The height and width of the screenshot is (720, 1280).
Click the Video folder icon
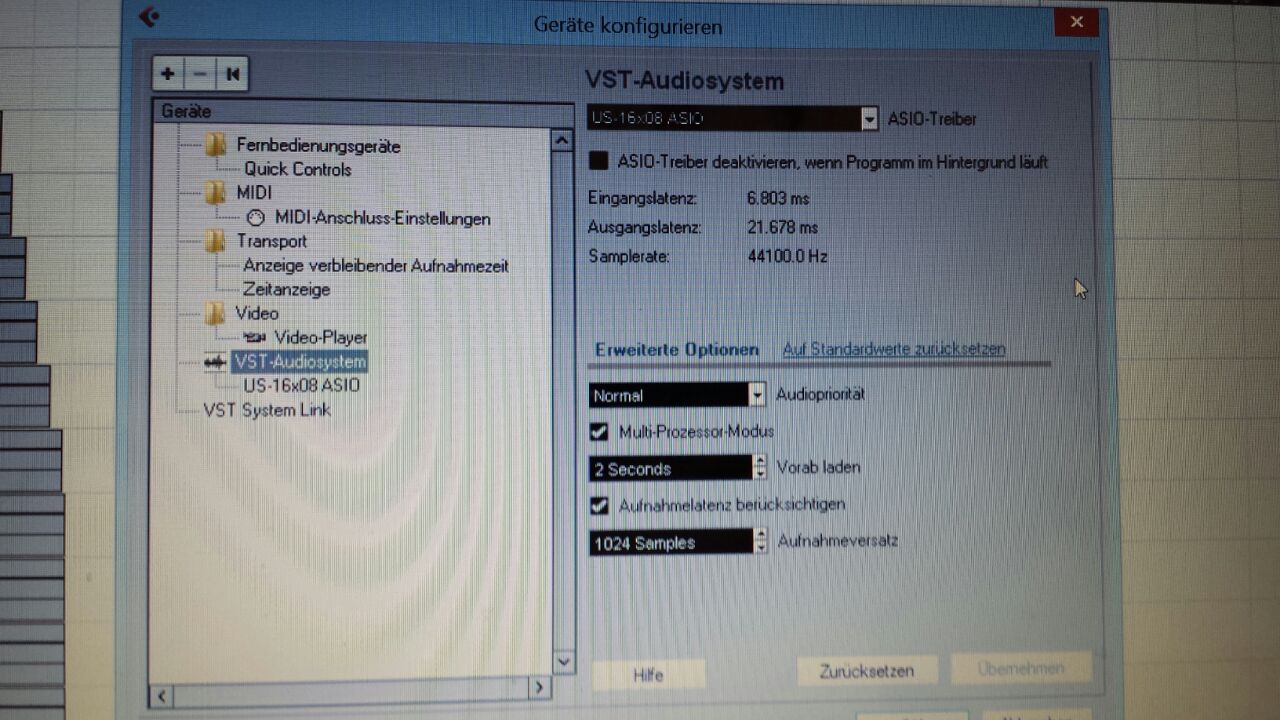click(215, 313)
